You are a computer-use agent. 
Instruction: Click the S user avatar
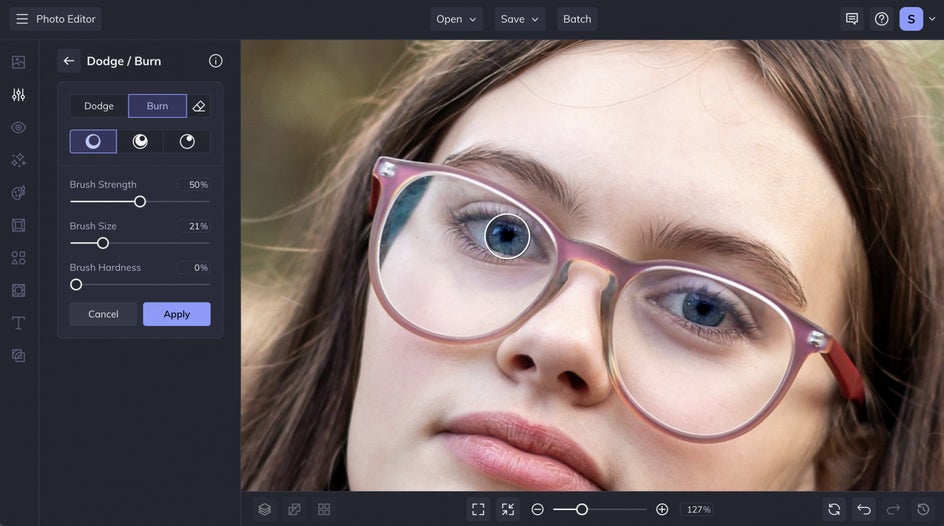click(x=911, y=19)
